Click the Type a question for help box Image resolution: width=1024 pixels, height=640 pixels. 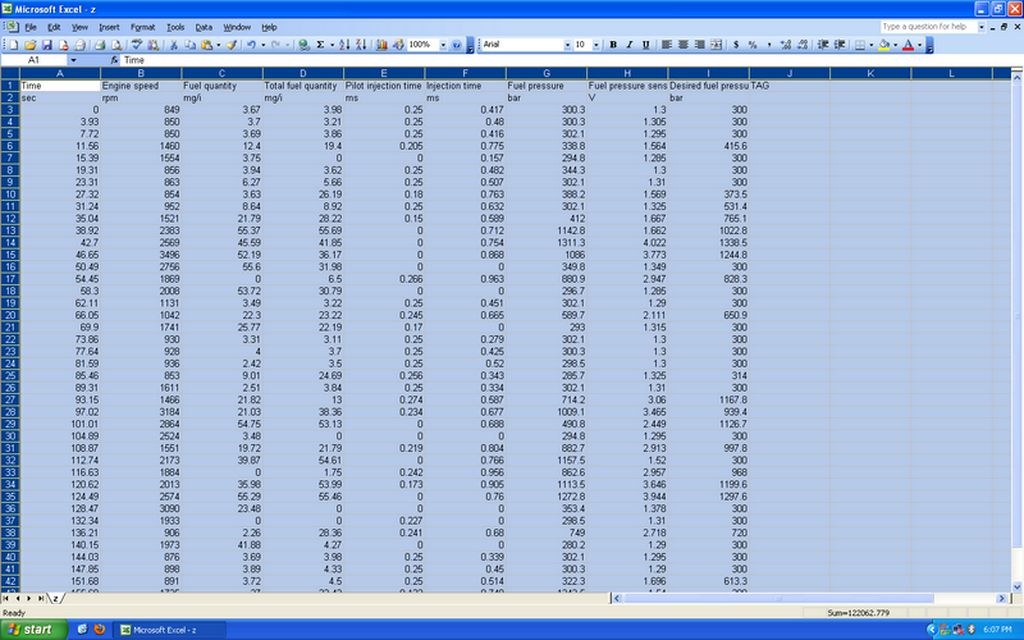click(x=928, y=27)
